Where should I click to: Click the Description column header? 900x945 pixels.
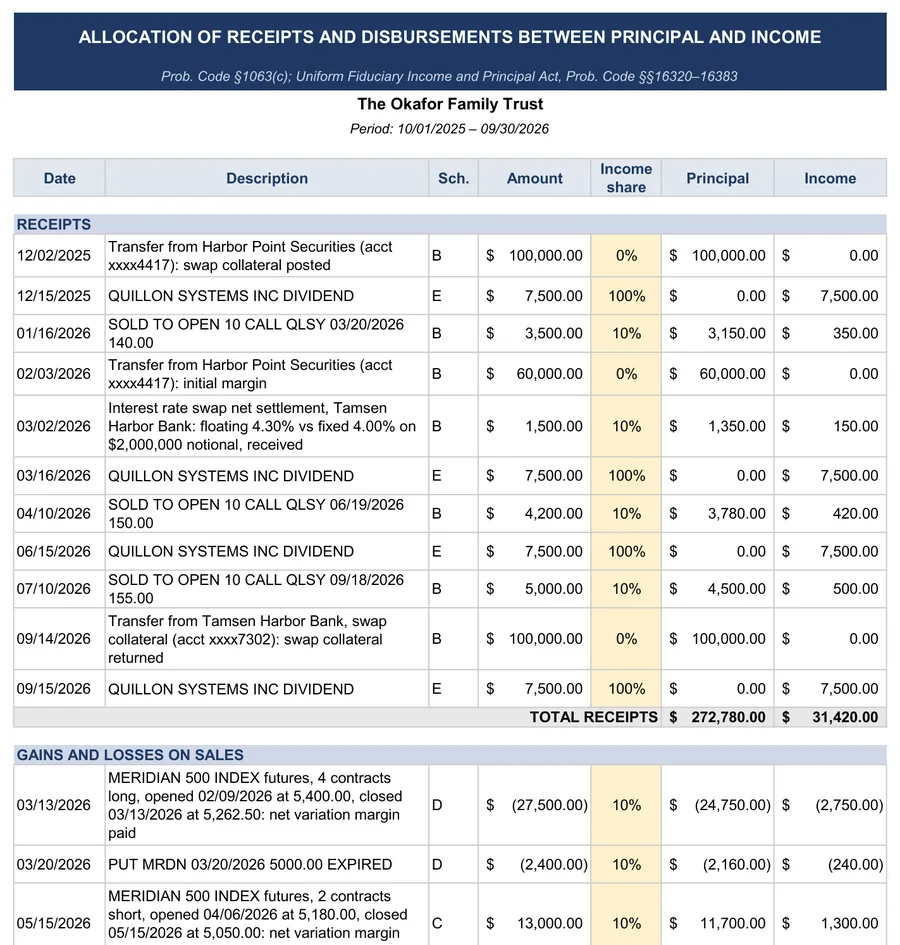pyautogui.click(x=267, y=178)
